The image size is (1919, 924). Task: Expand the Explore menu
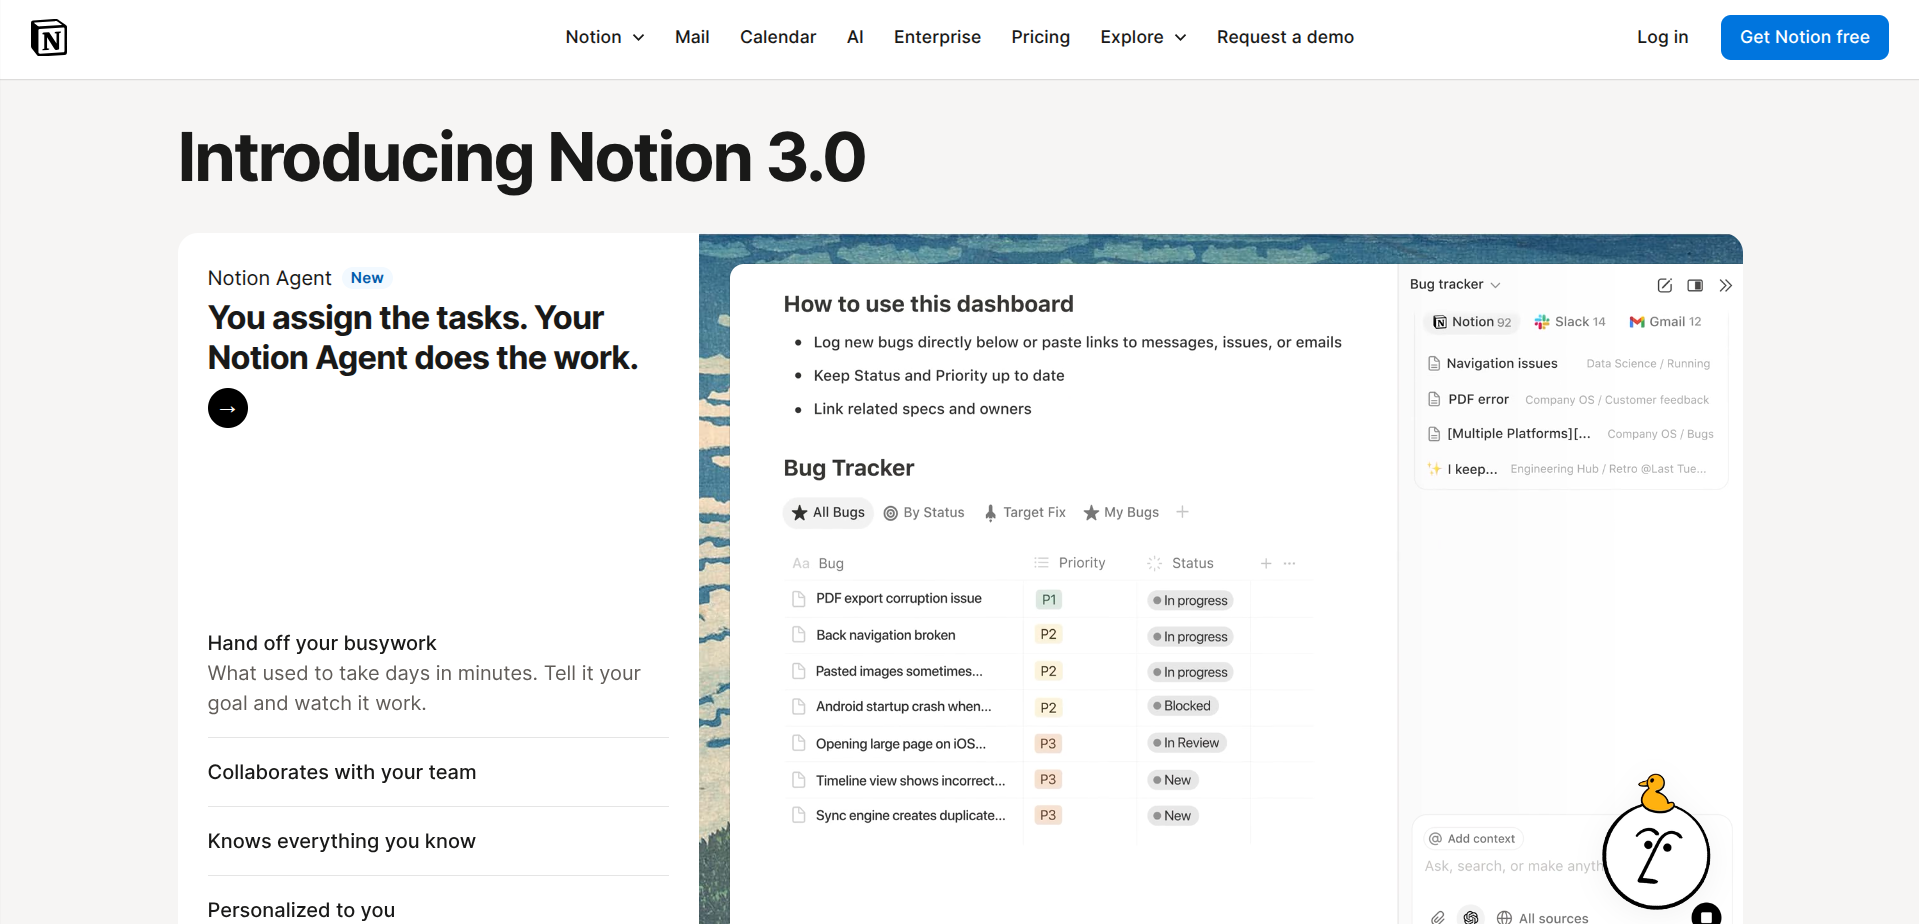pos(1143,37)
